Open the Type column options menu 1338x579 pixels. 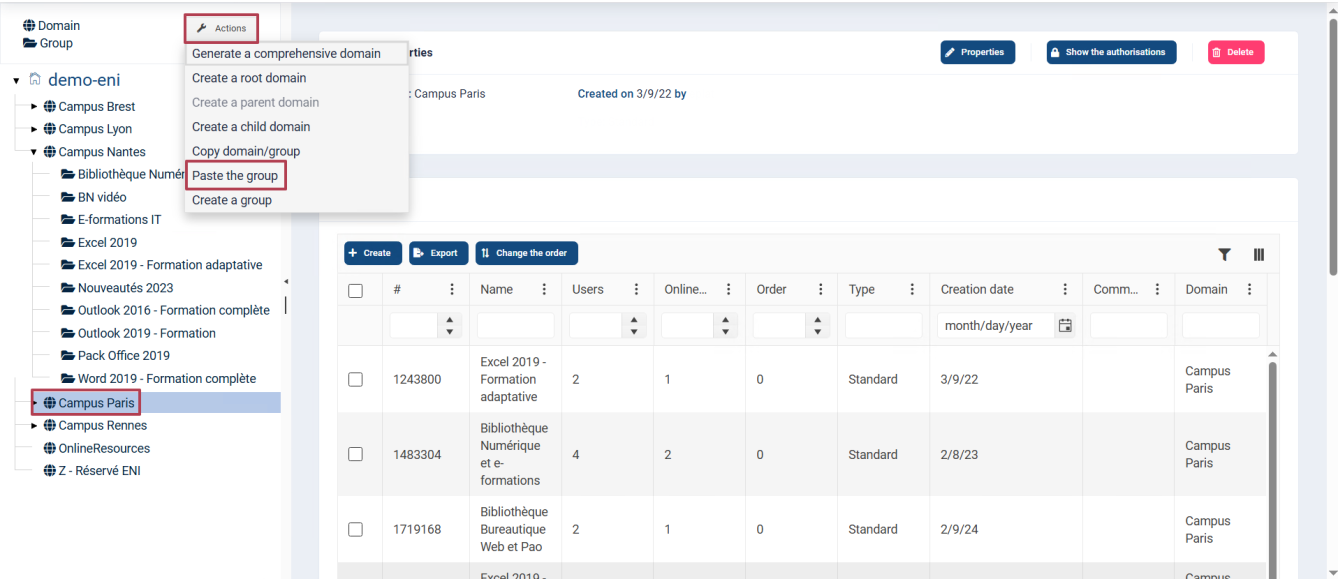tap(912, 290)
